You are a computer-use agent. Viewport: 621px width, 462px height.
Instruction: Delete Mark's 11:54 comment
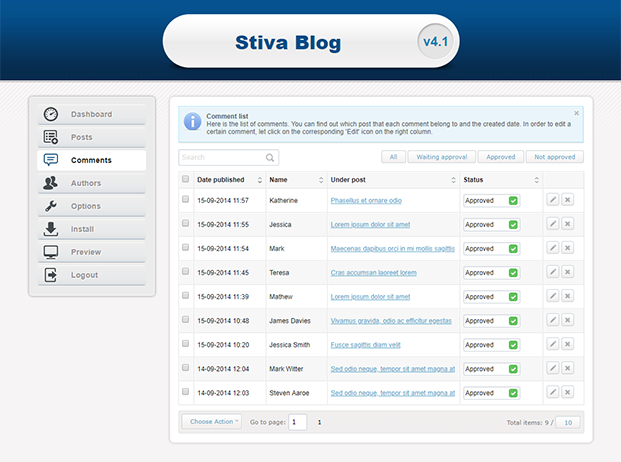point(568,248)
